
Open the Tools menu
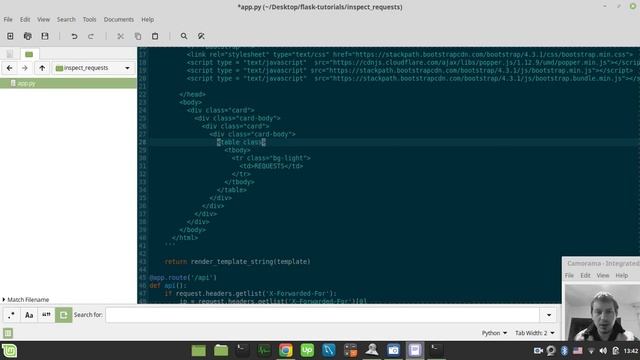(x=89, y=20)
